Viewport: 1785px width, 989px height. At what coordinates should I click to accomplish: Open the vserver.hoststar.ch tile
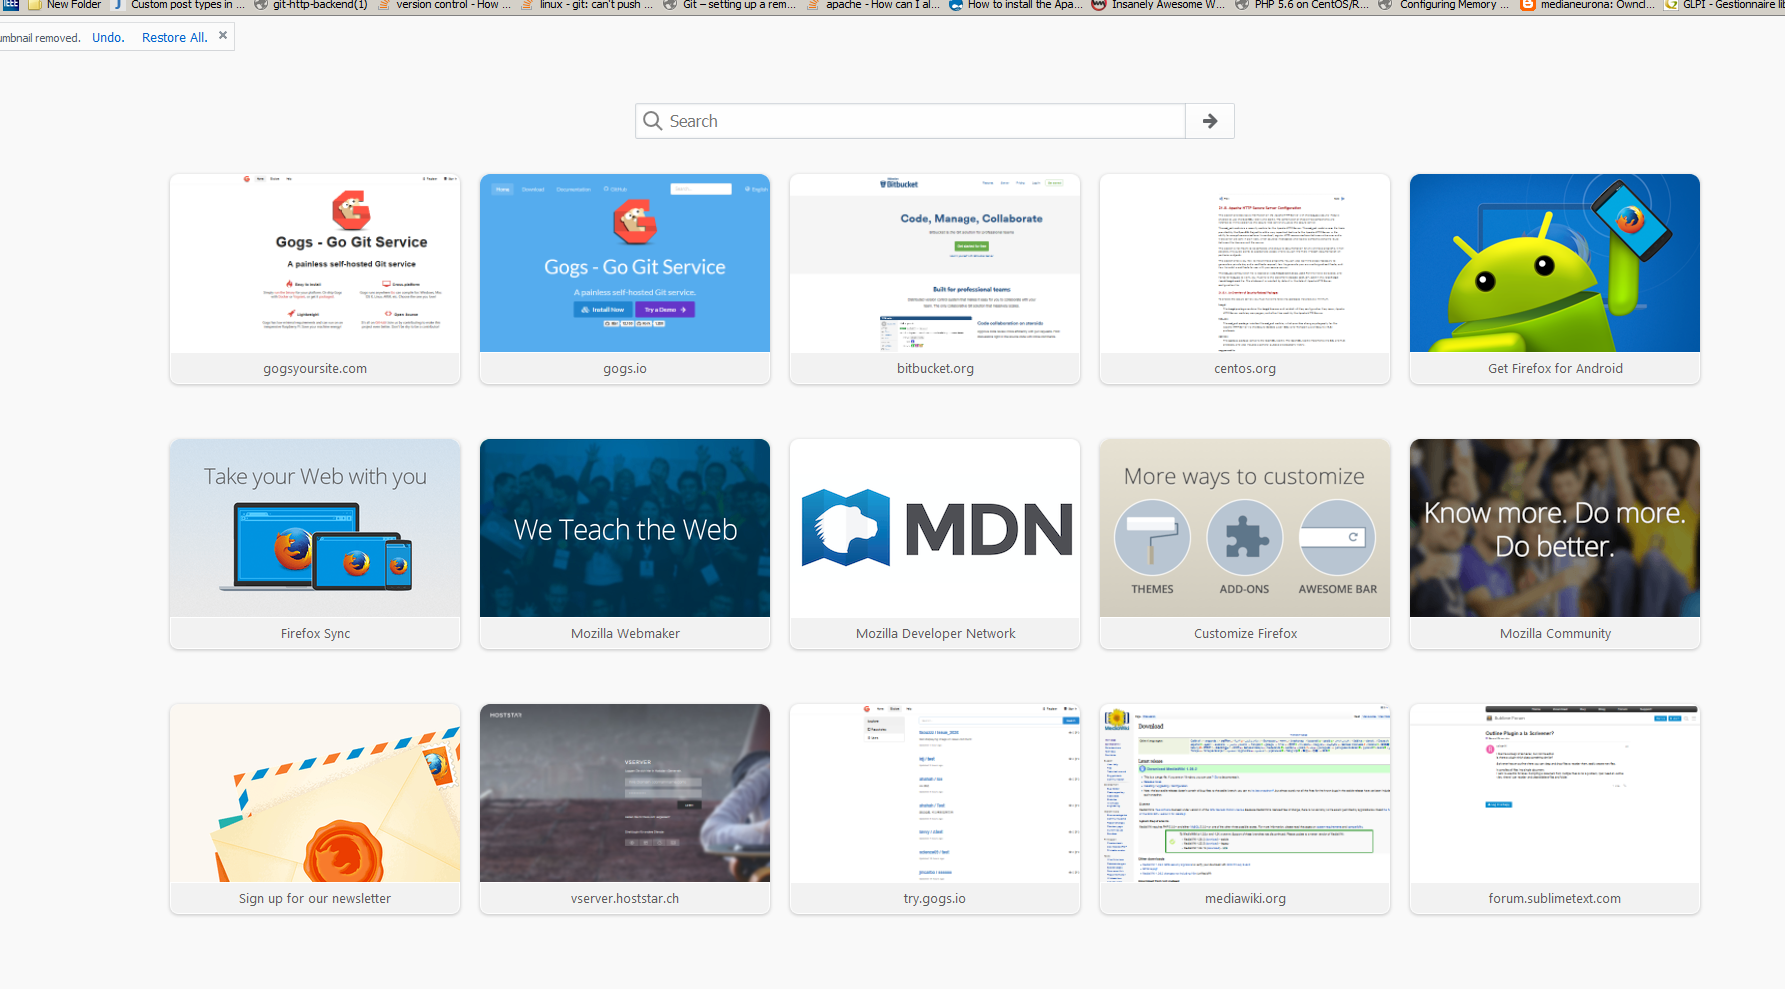pyautogui.click(x=625, y=809)
